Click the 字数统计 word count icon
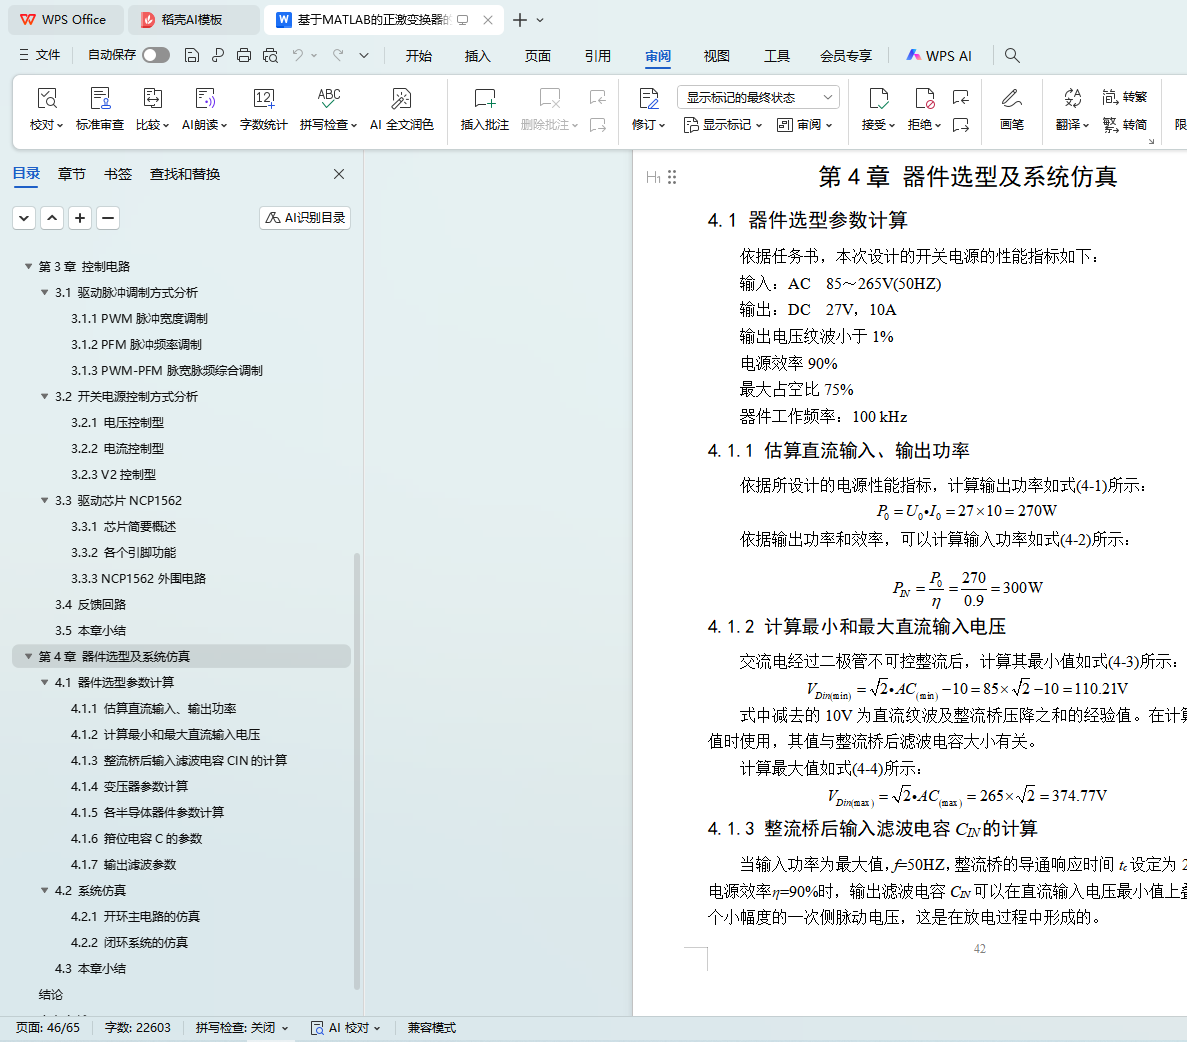The height and width of the screenshot is (1042, 1187). click(x=264, y=99)
